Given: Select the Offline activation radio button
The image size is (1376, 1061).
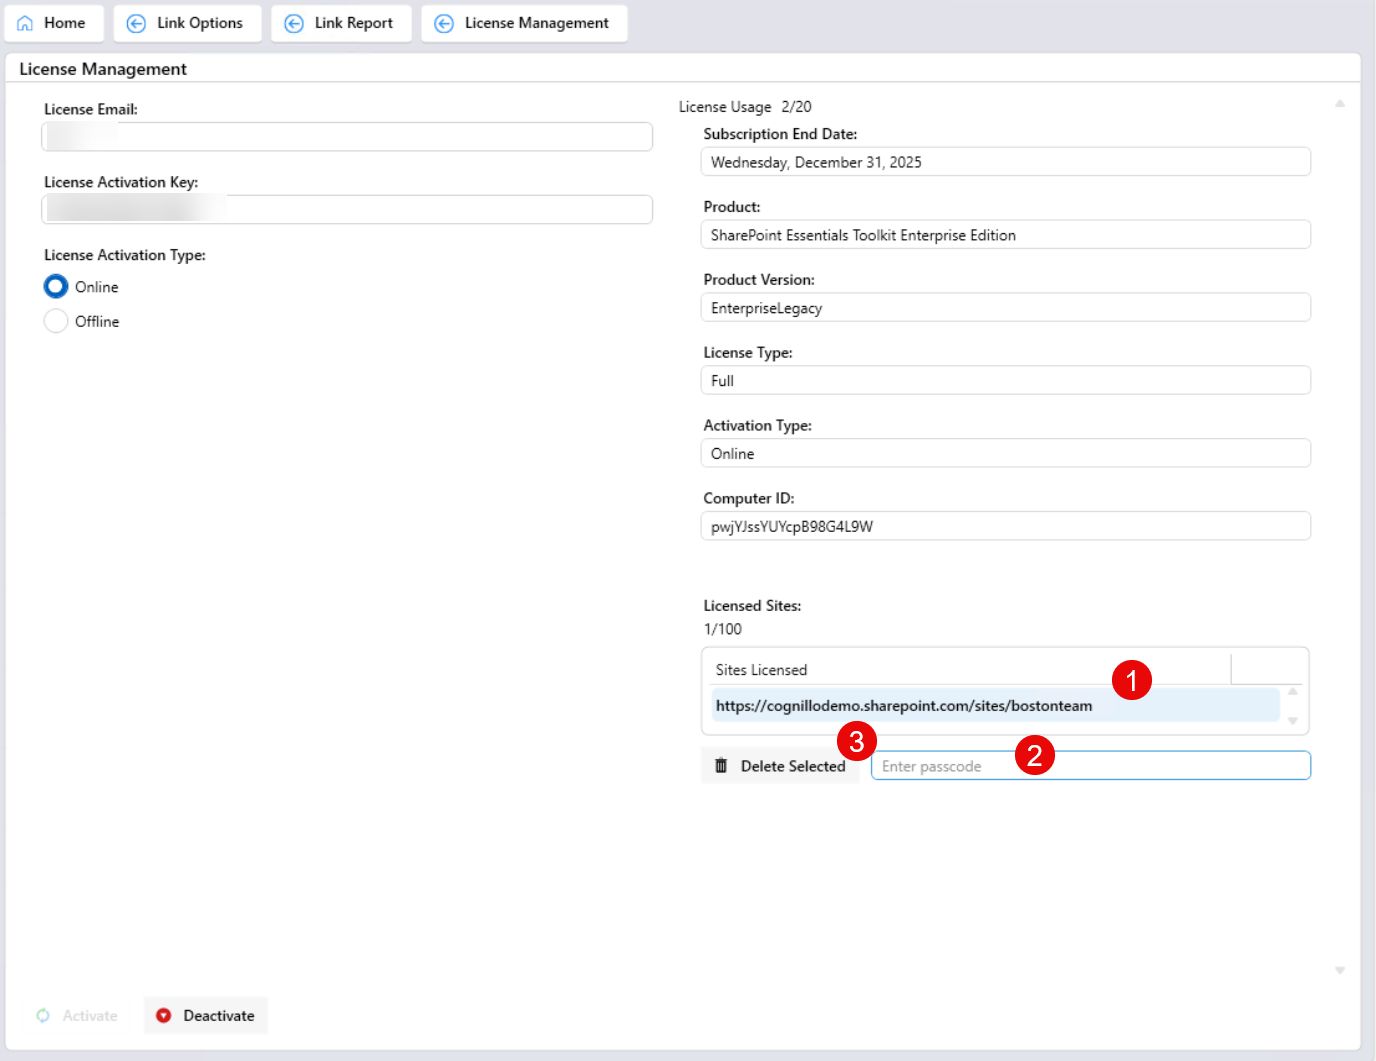Looking at the screenshot, I should click(56, 321).
